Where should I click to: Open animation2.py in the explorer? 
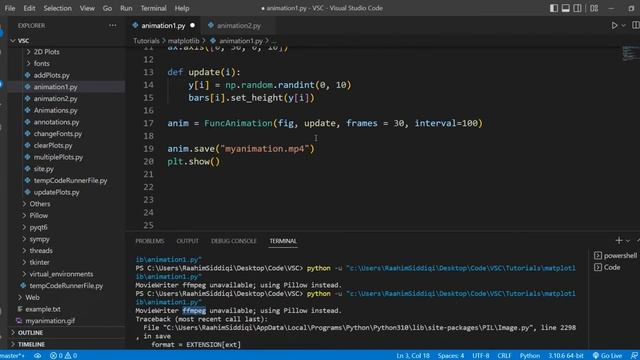pyautogui.click(x=56, y=99)
